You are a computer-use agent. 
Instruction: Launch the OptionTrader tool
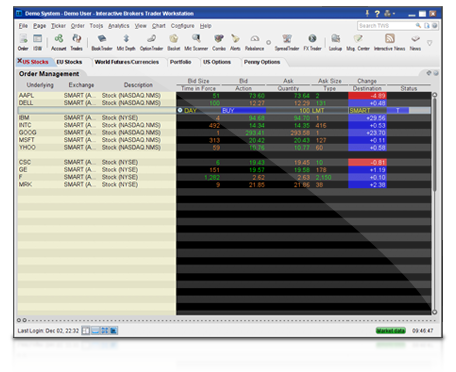[151, 42]
